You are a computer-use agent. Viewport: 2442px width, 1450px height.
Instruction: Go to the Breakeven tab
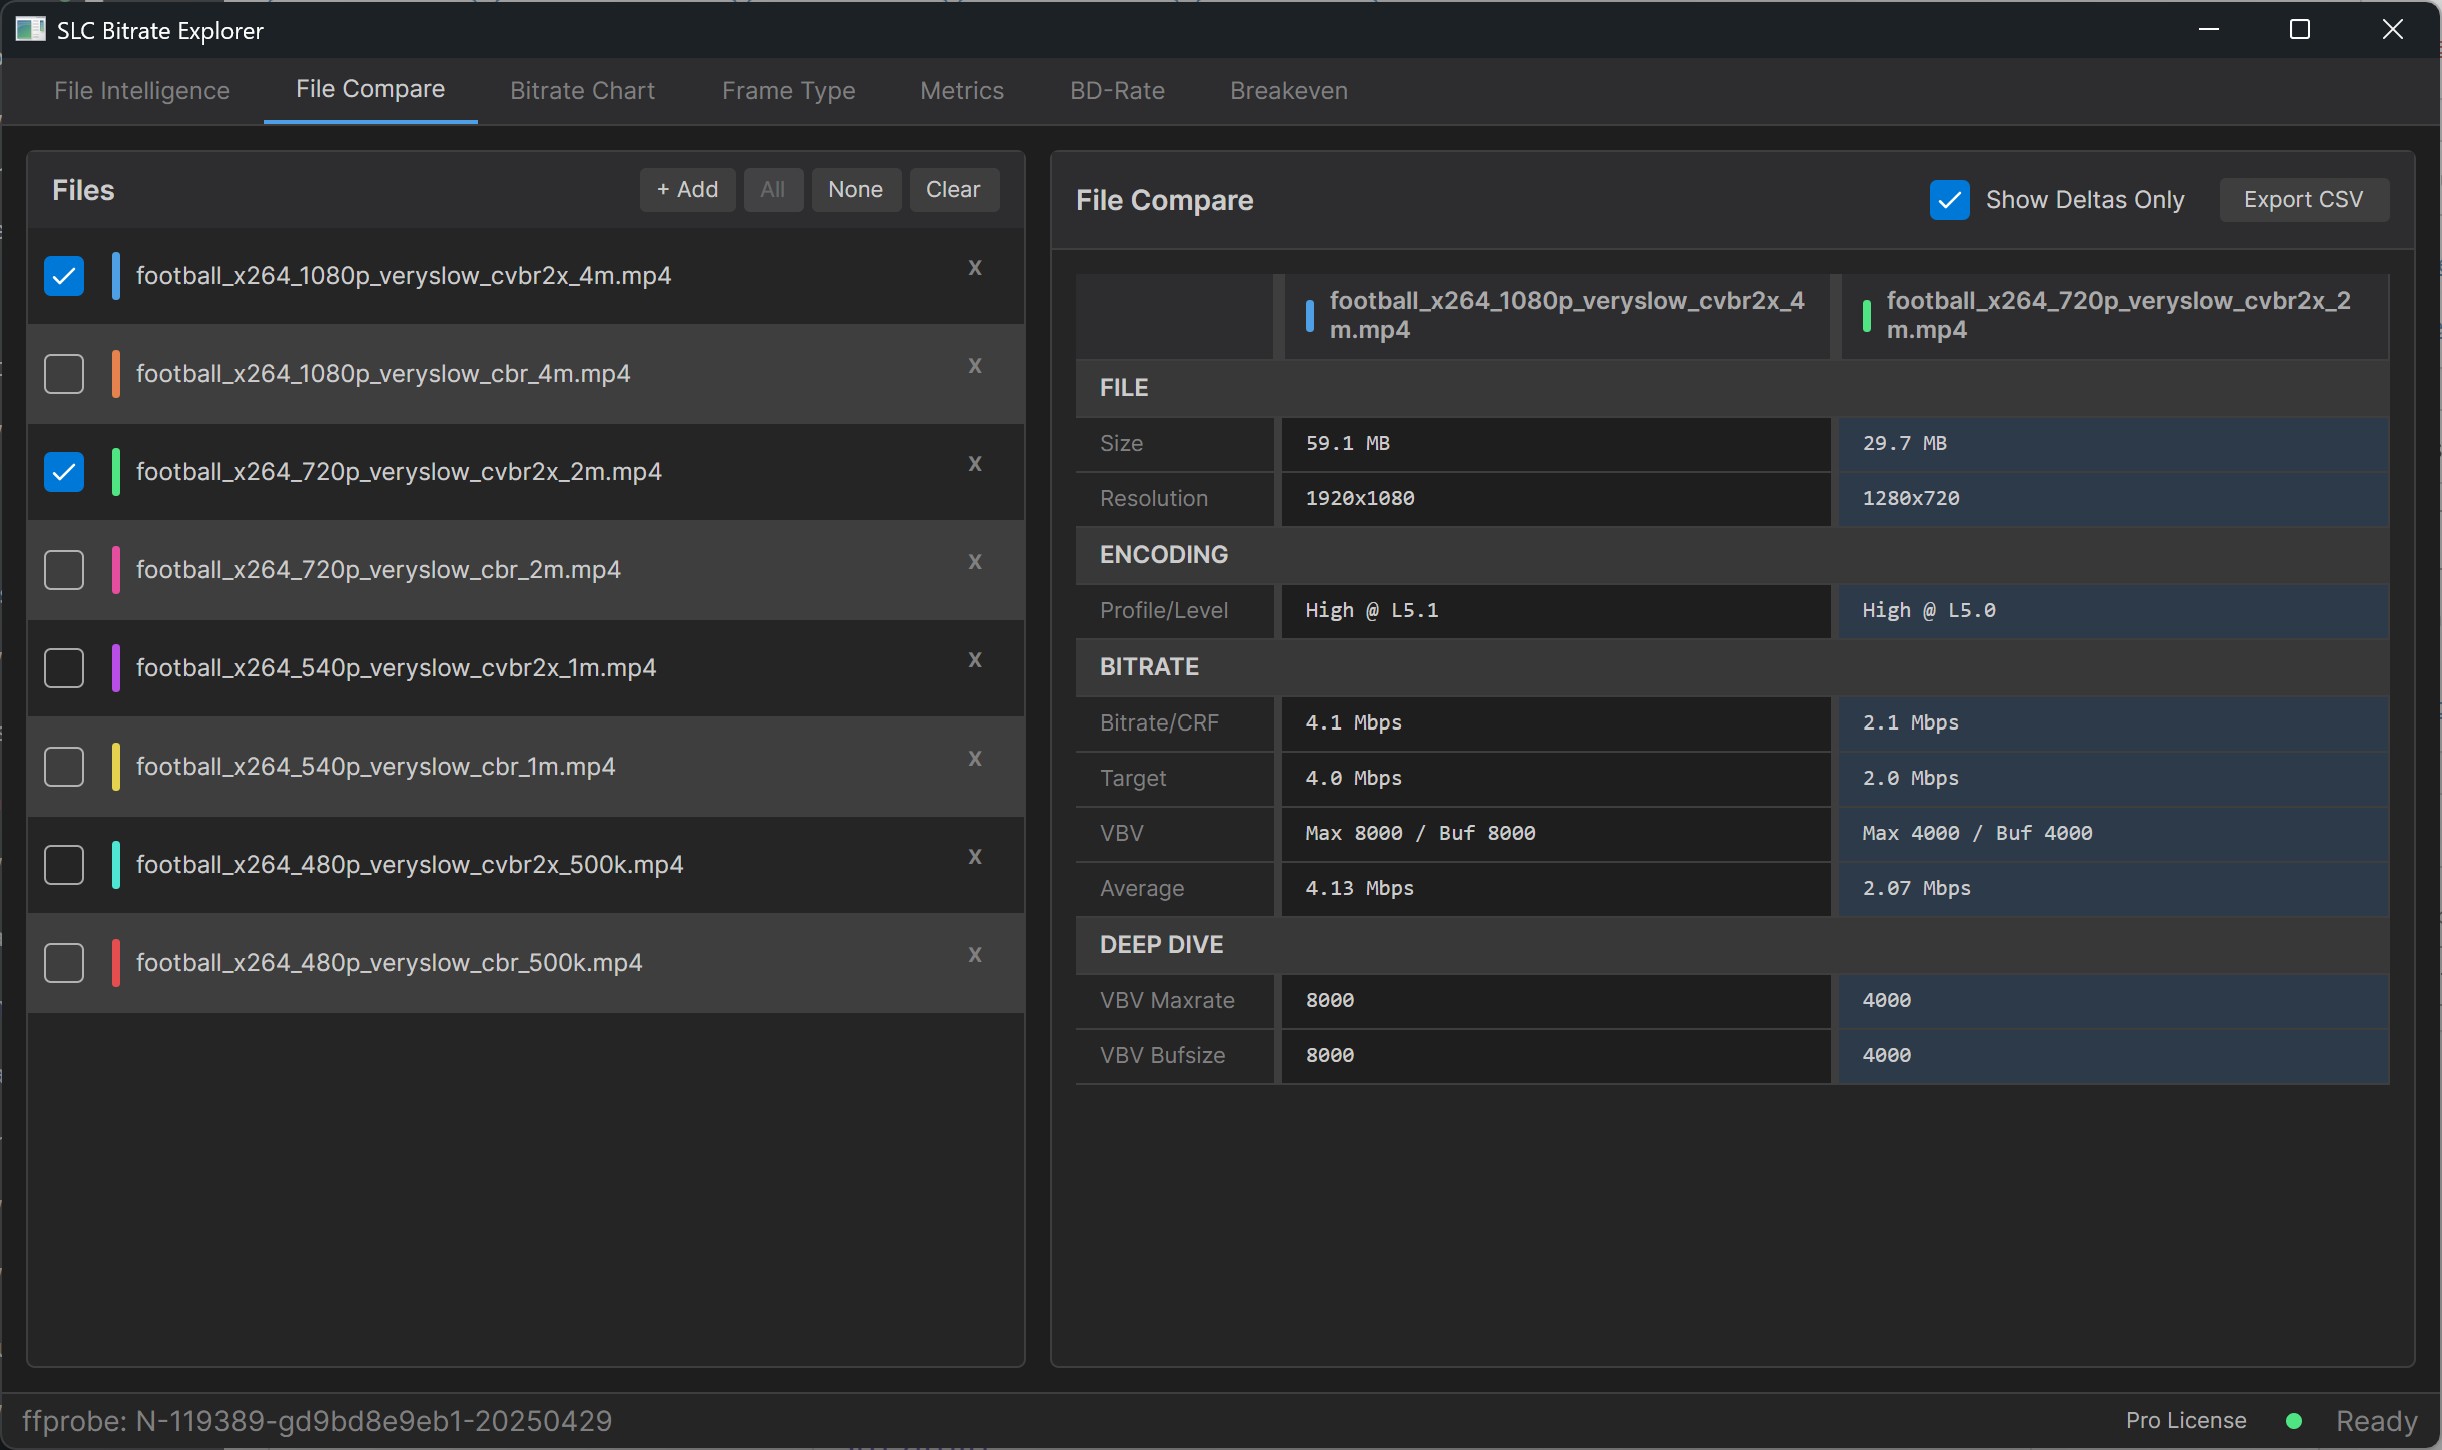tap(1288, 91)
